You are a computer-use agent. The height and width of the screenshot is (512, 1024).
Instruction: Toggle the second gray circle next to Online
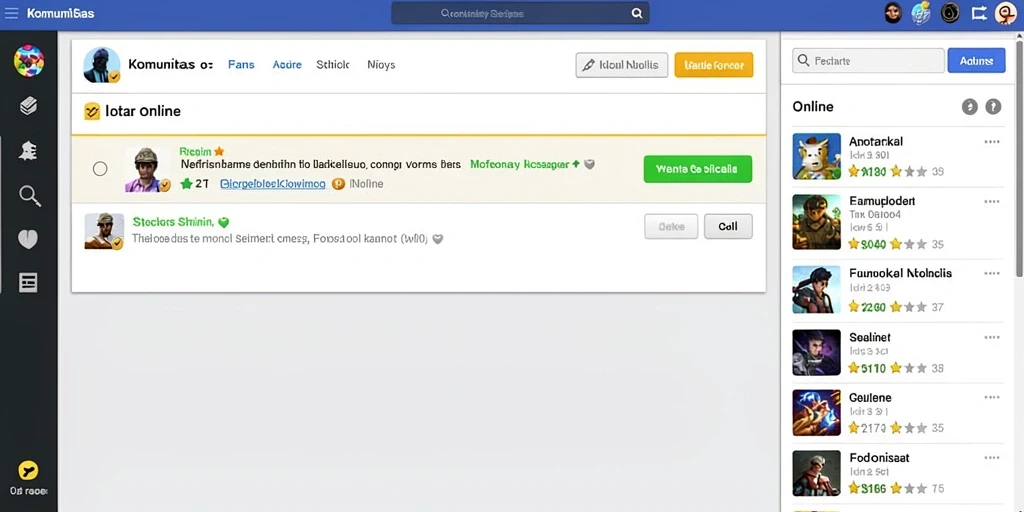(993, 107)
